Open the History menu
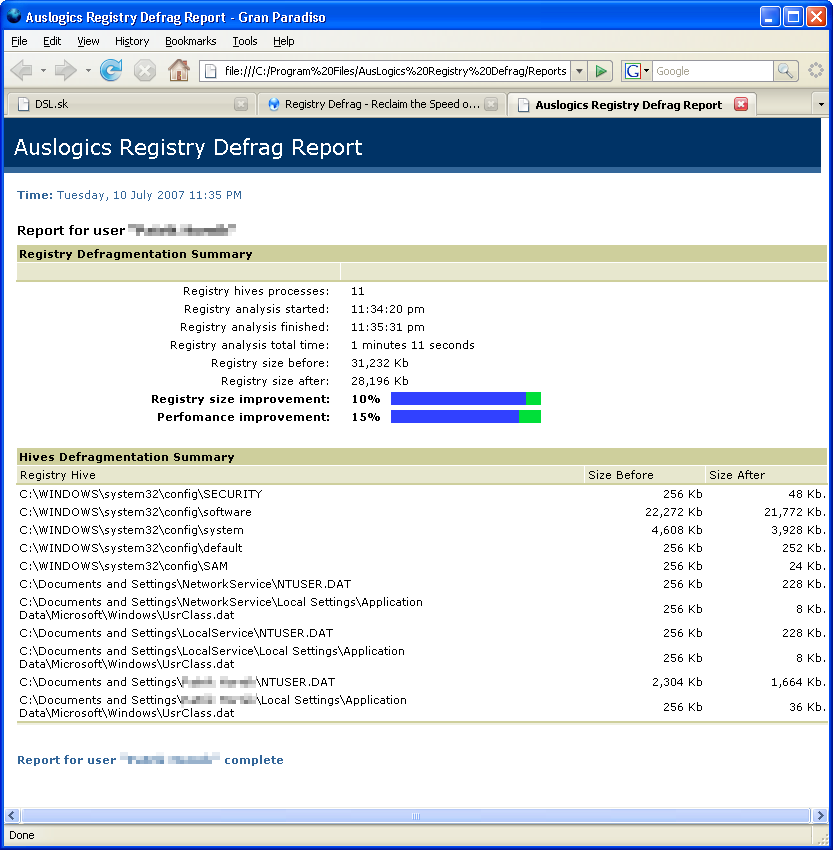The width and height of the screenshot is (833, 850). [132, 41]
